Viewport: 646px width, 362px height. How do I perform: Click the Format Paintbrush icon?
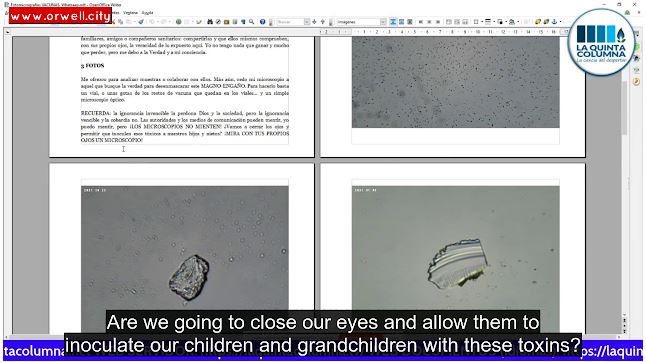[x=141, y=21]
